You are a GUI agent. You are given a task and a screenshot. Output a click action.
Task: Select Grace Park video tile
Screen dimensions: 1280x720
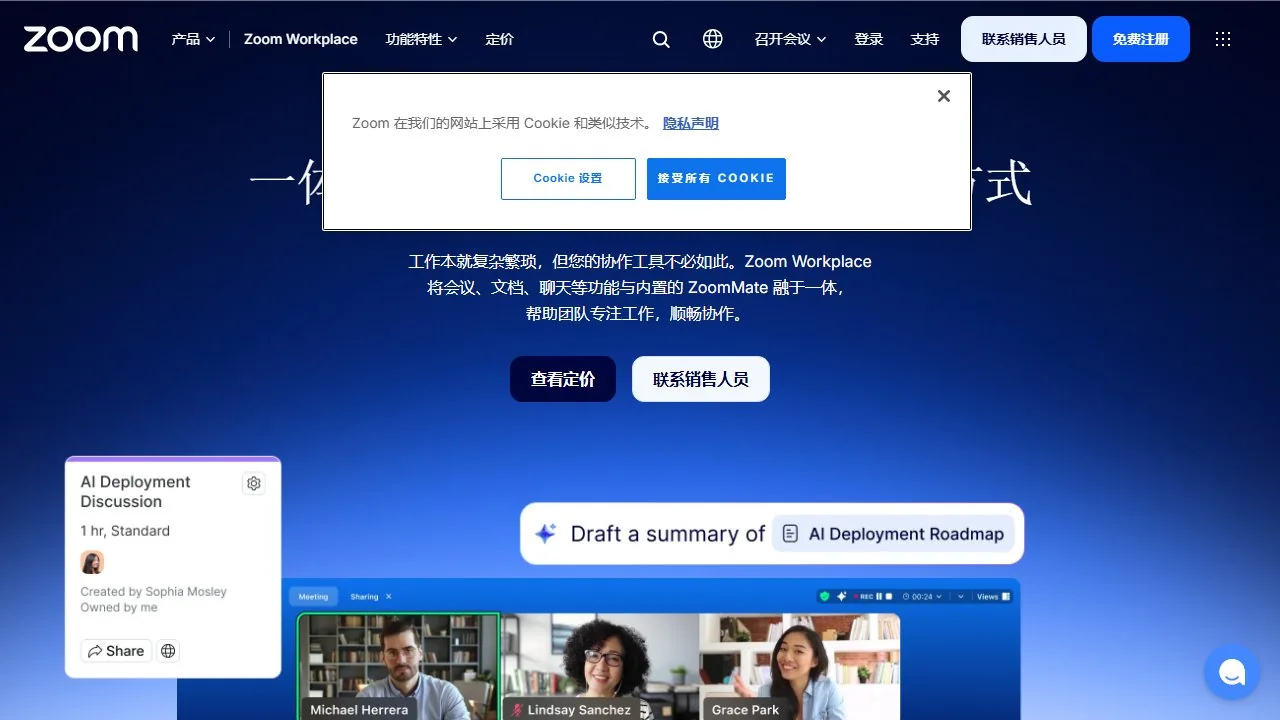[800, 666]
